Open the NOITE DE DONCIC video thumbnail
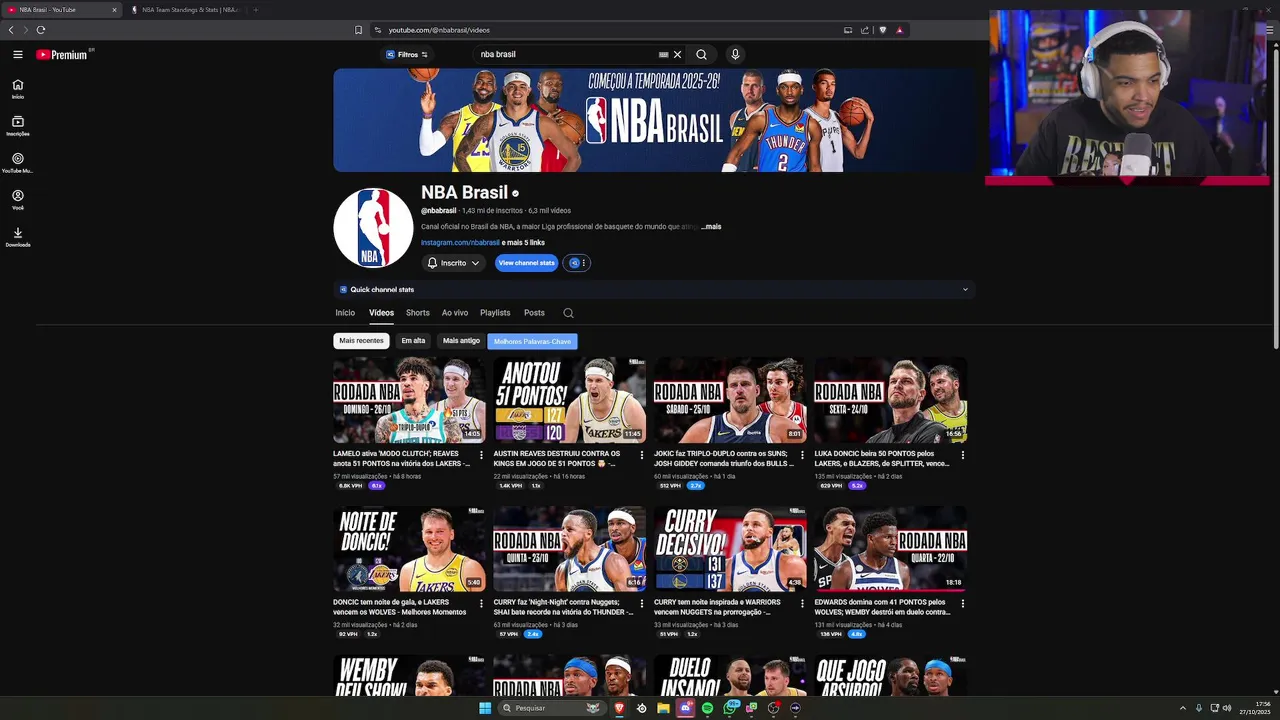 point(409,549)
